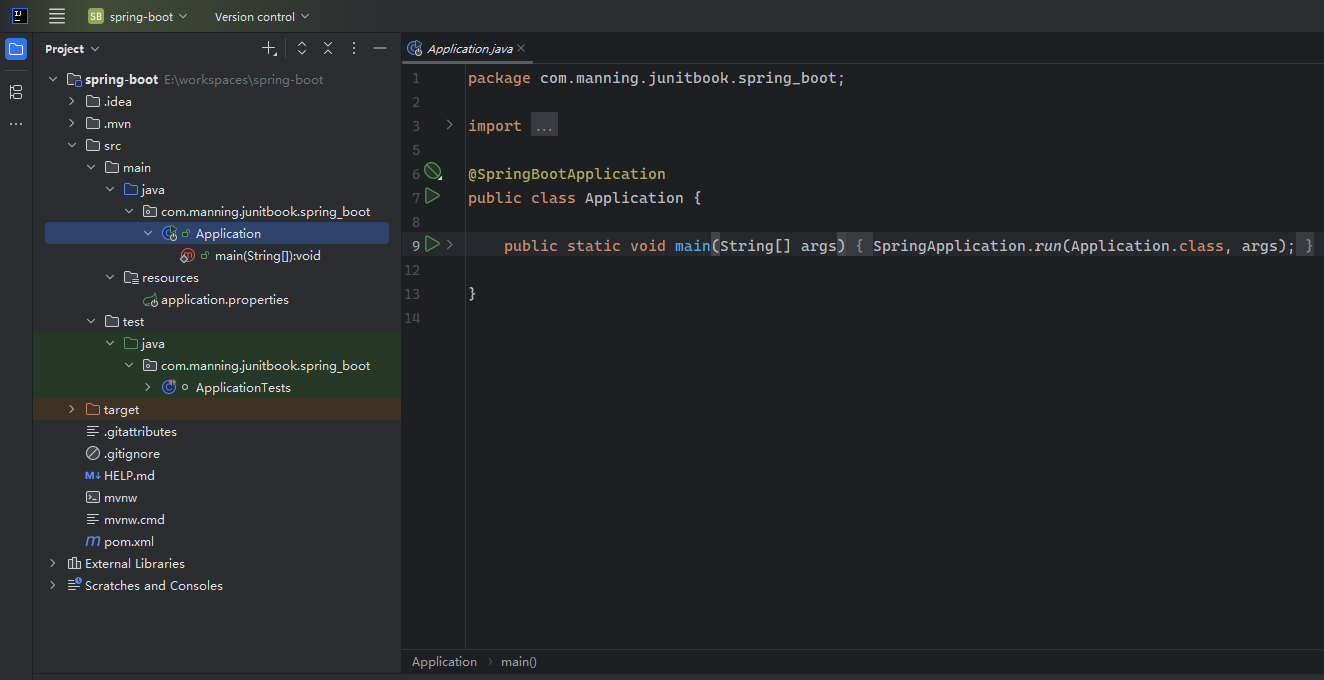Collapse the spring-boot root folder
The width and height of the screenshot is (1324, 680).
coord(53,79)
